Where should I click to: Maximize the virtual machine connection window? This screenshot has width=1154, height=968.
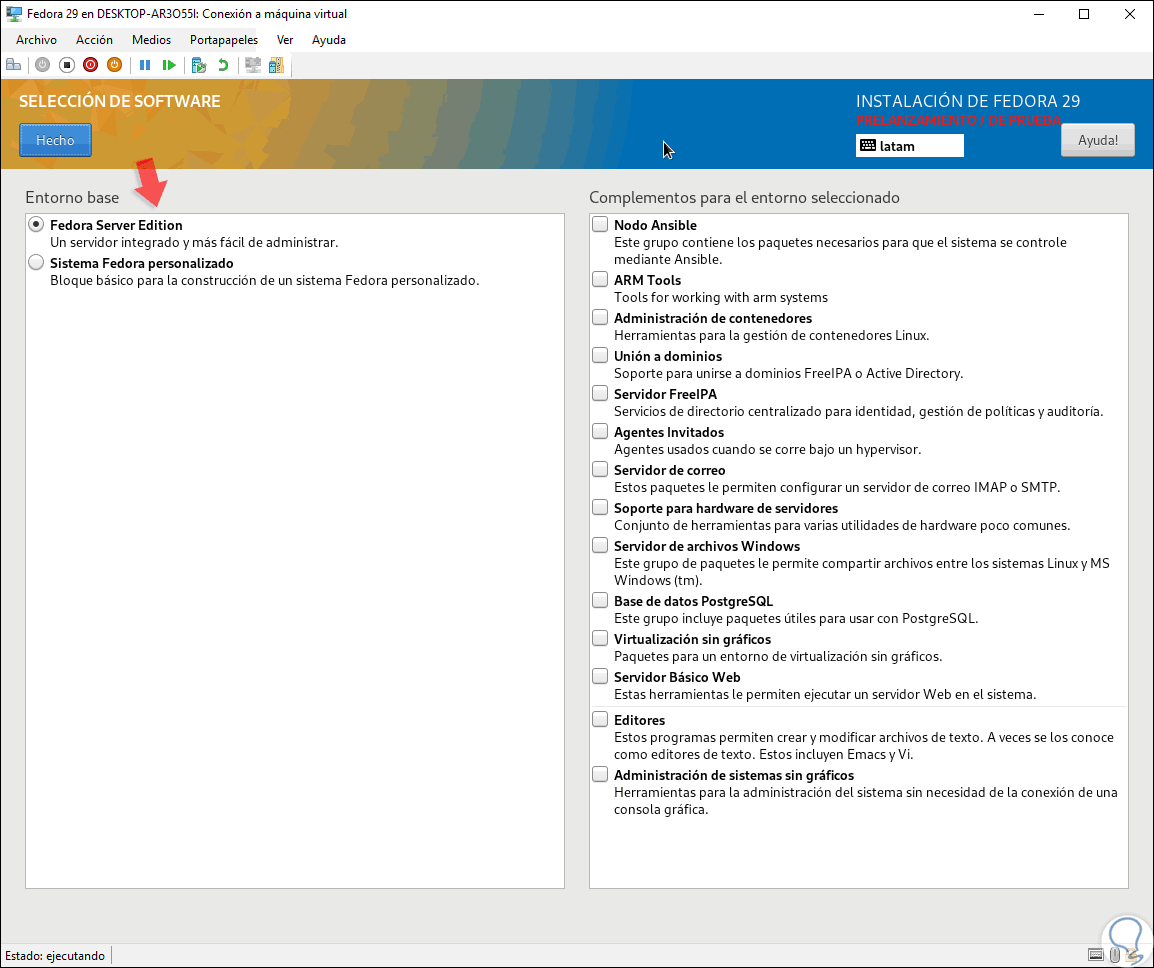1084,14
